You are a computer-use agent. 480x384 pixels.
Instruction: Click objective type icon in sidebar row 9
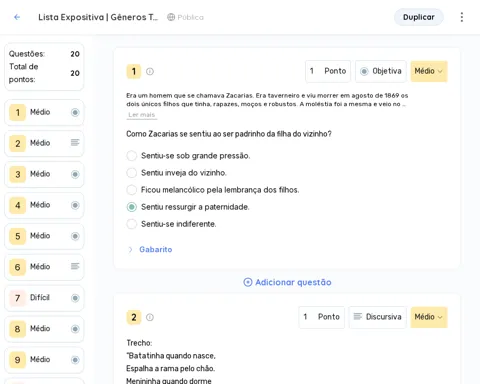(75, 360)
